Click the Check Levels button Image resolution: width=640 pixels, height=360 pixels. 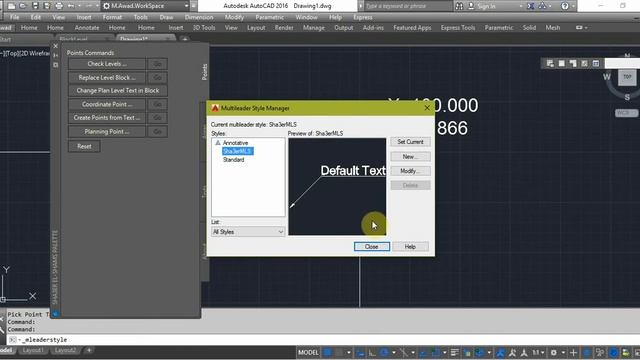tap(107, 64)
